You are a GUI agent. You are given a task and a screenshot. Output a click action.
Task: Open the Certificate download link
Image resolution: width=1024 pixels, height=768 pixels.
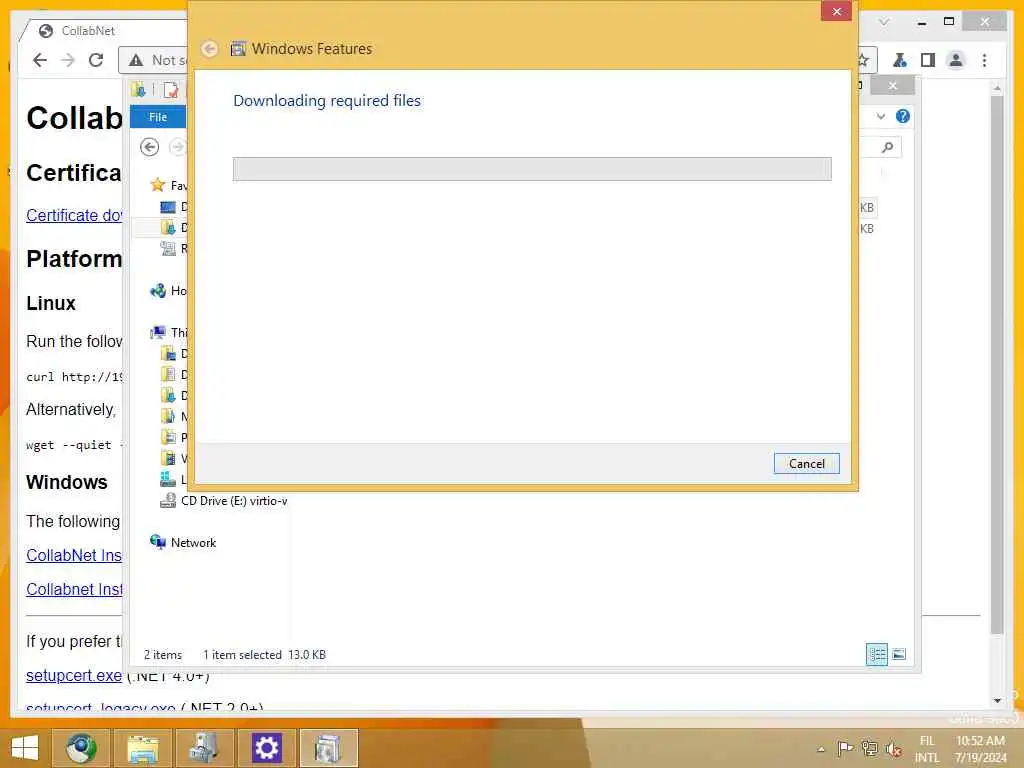pos(74,215)
